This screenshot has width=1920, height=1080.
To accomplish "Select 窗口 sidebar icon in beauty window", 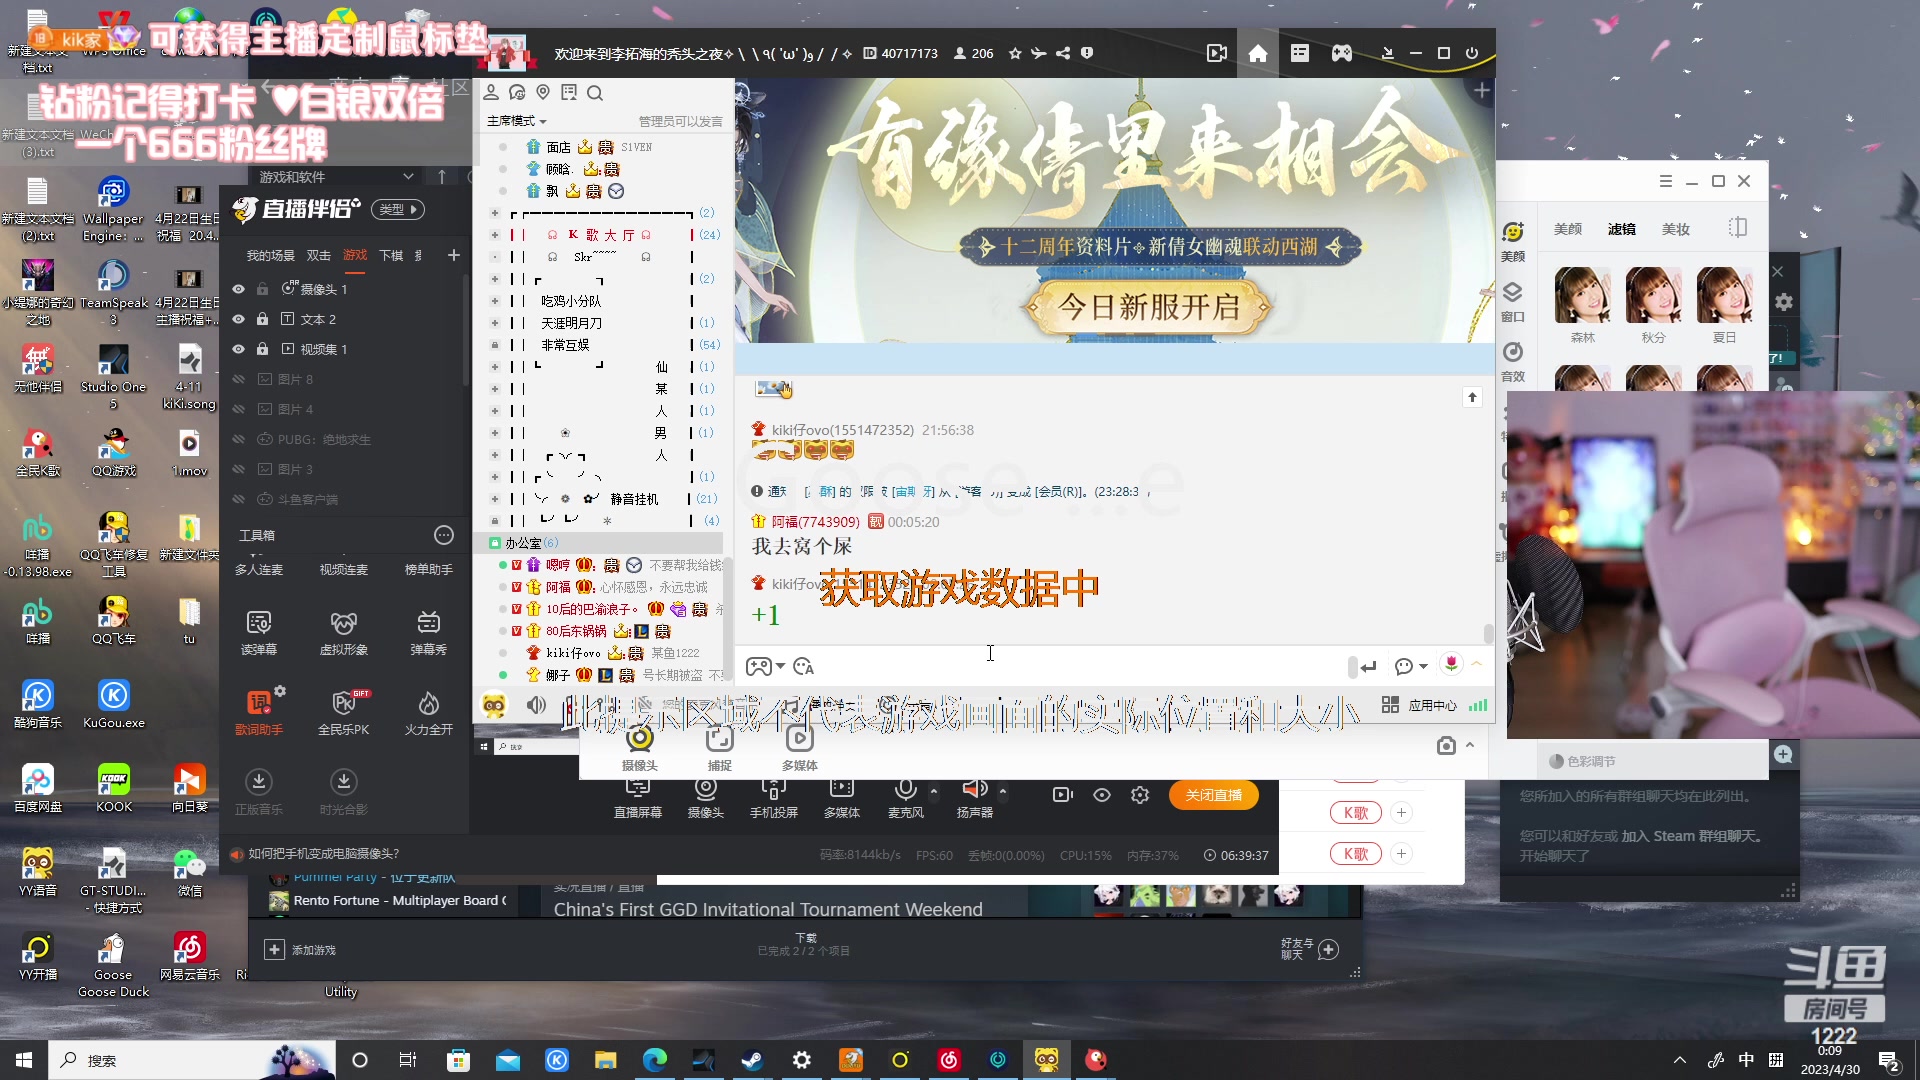I will coord(1513,301).
